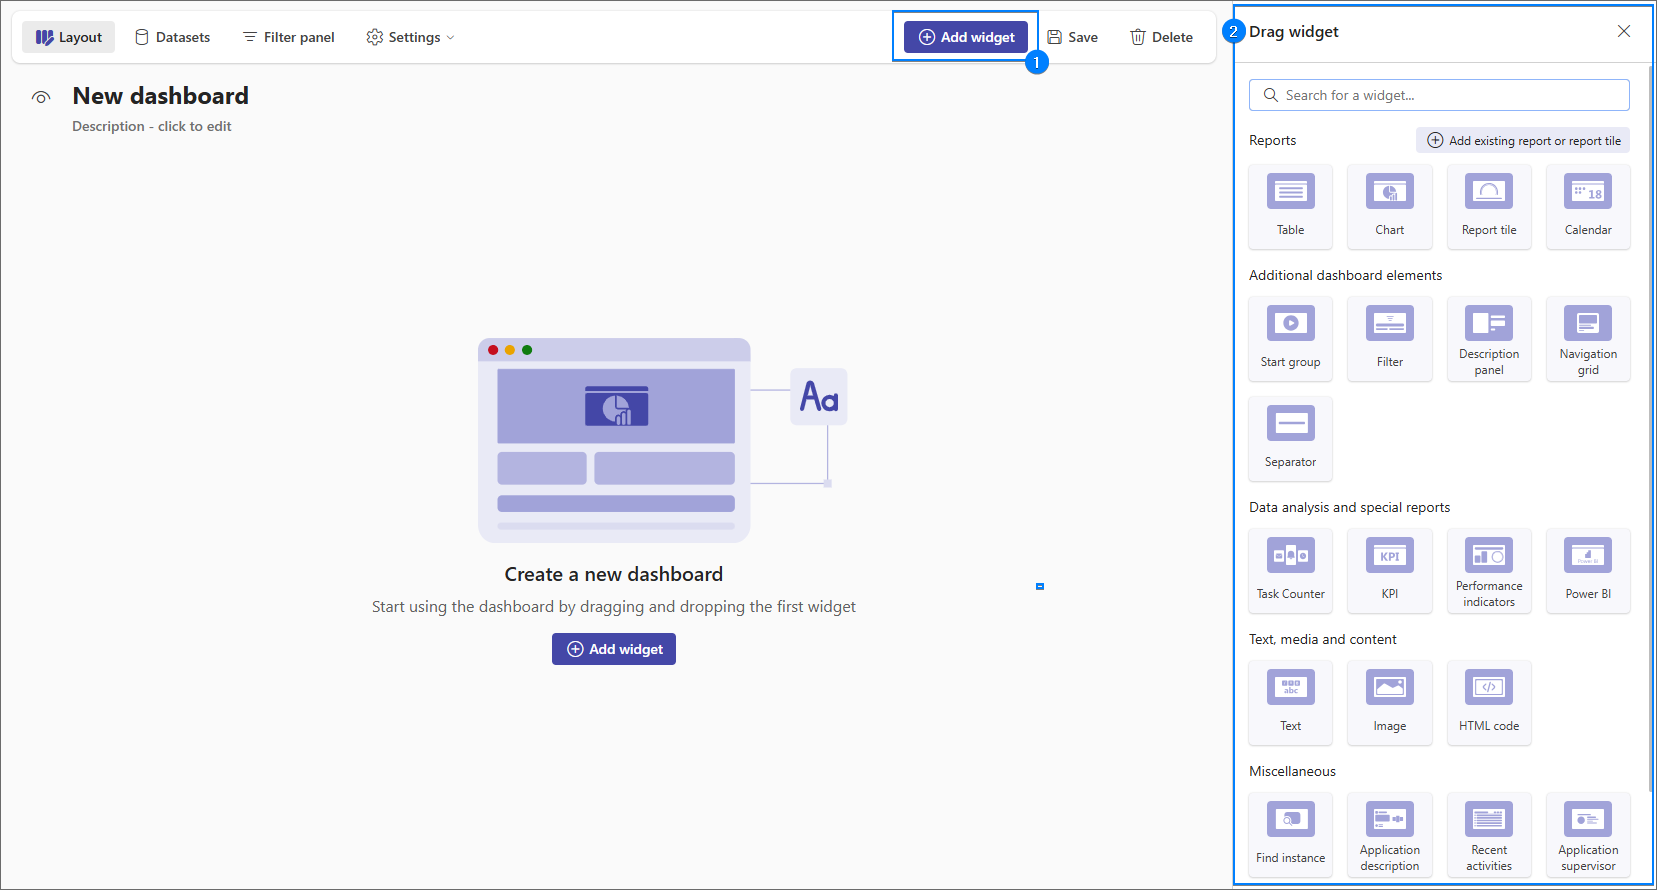Pick the Calendar widget

pyautogui.click(x=1588, y=206)
